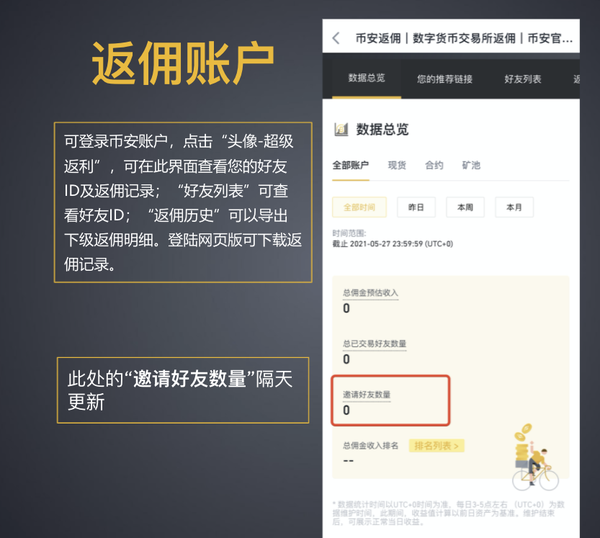Click the page title 币安返佣

click(378, 38)
